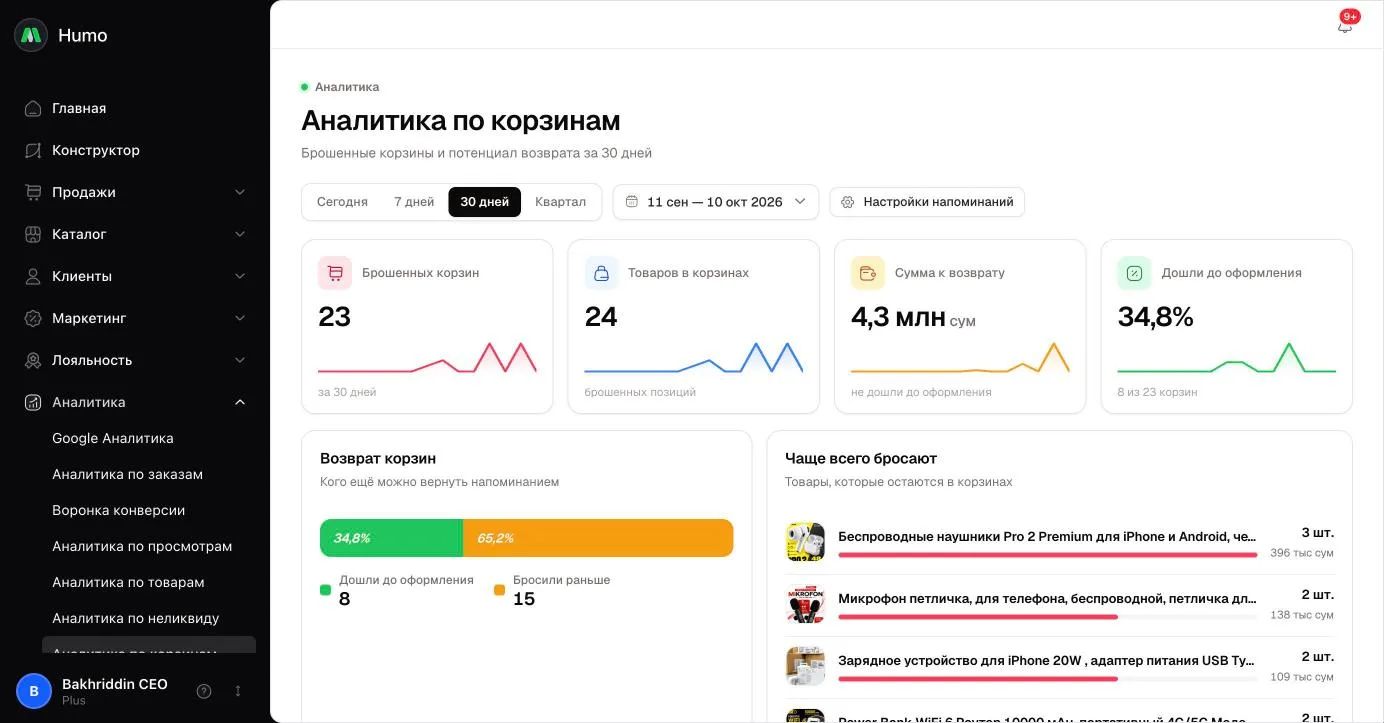Image resolution: width=1384 pixels, height=723 pixels.
Task: Click the bag icon on Товаров в корзинах card
Action: pos(601,273)
